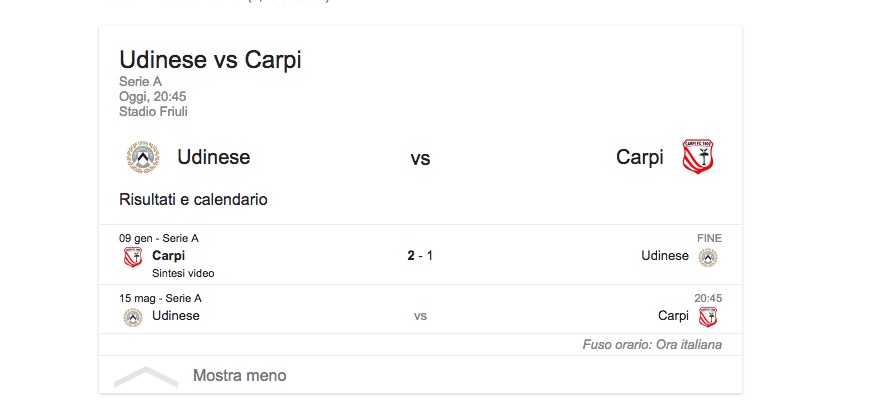Open the Sintesi video link
This screenshot has height=416, width=881.
point(183,273)
